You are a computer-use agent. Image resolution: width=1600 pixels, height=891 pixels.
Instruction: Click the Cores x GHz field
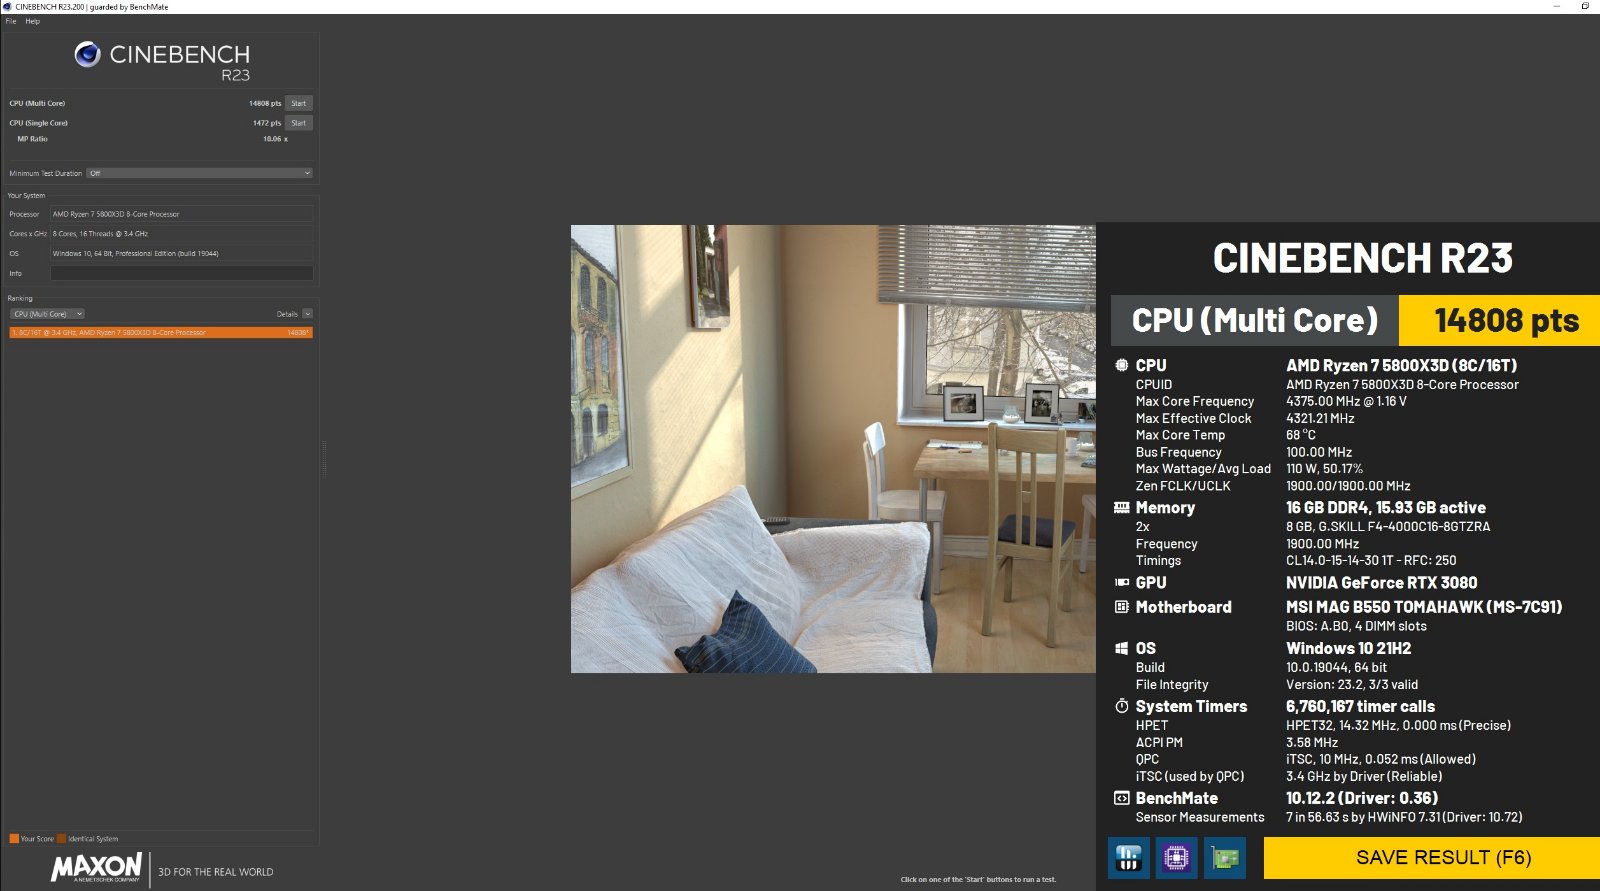pyautogui.click(x=182, y=234)
